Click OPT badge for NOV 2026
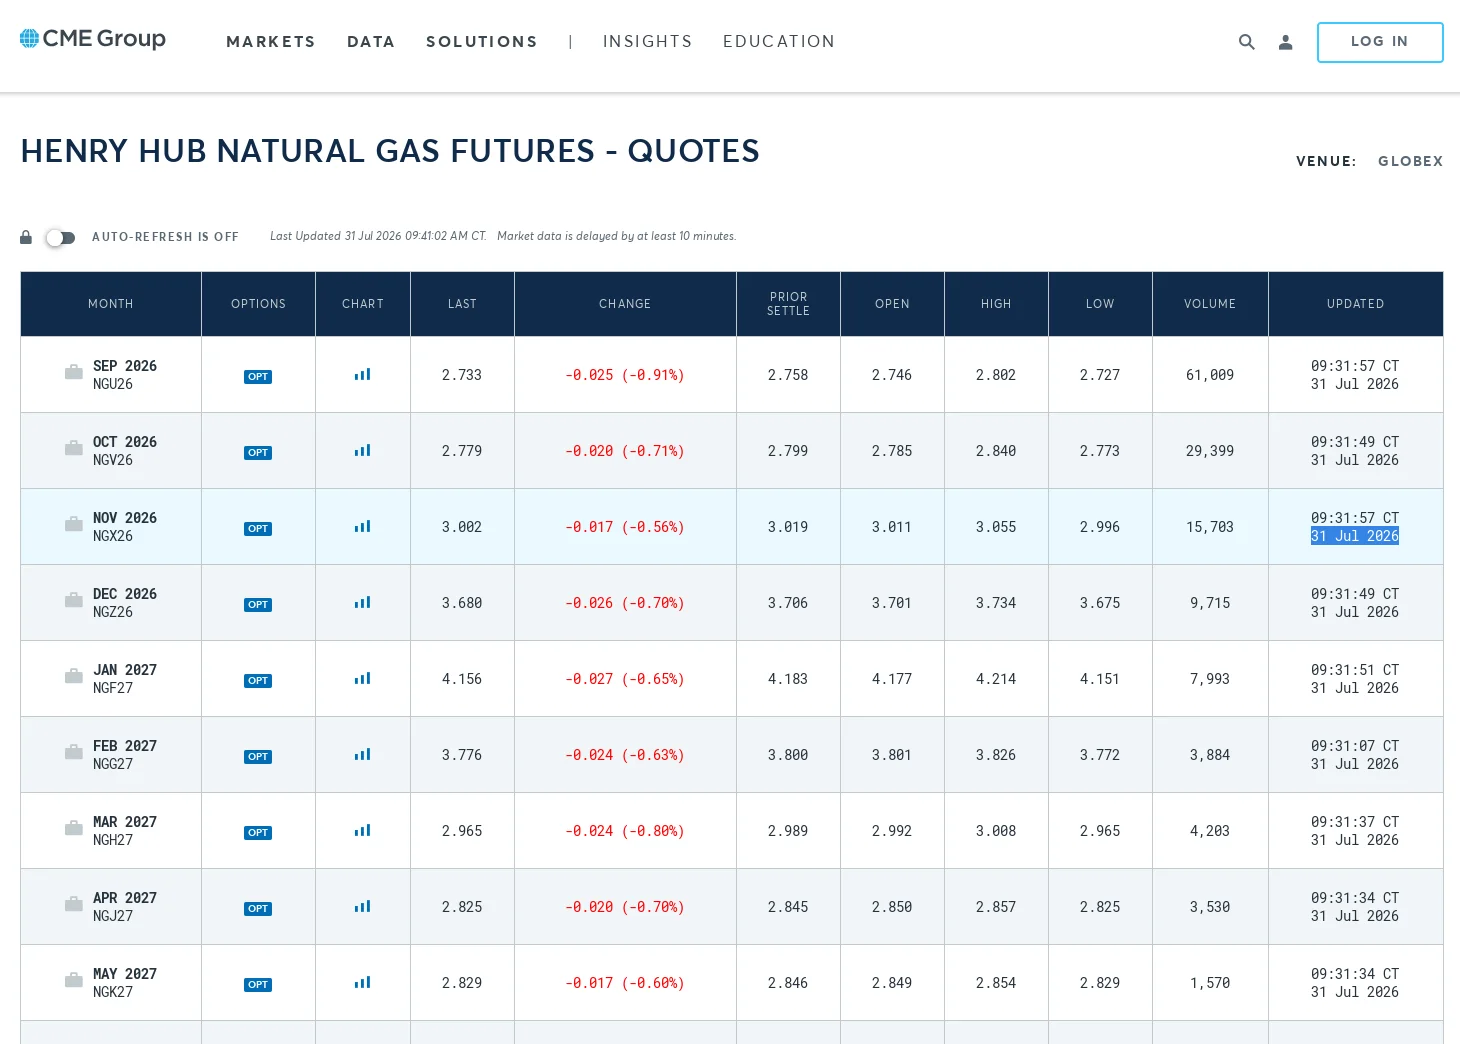 coord(258,529)
